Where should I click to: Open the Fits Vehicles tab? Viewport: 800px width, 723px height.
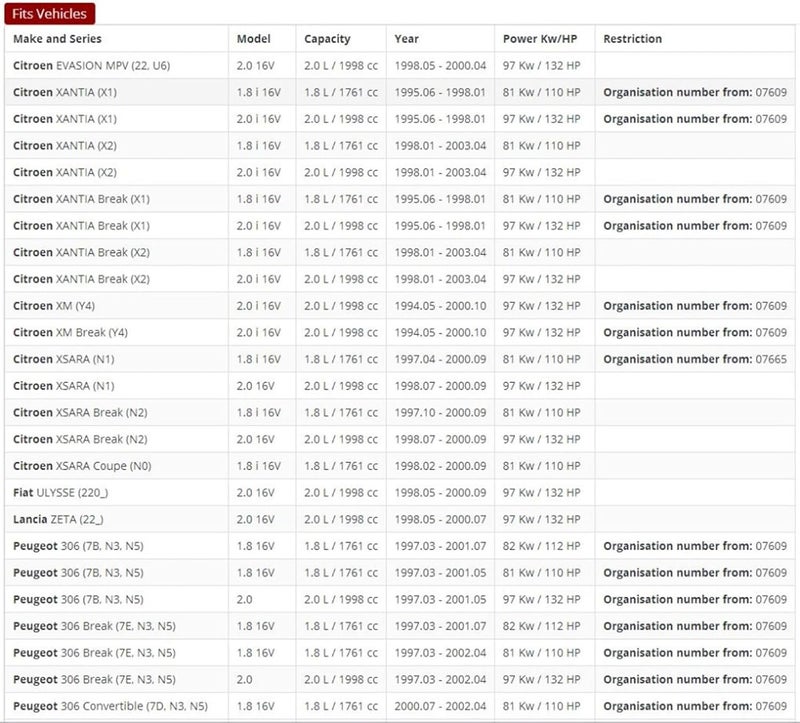pos(50,14)
